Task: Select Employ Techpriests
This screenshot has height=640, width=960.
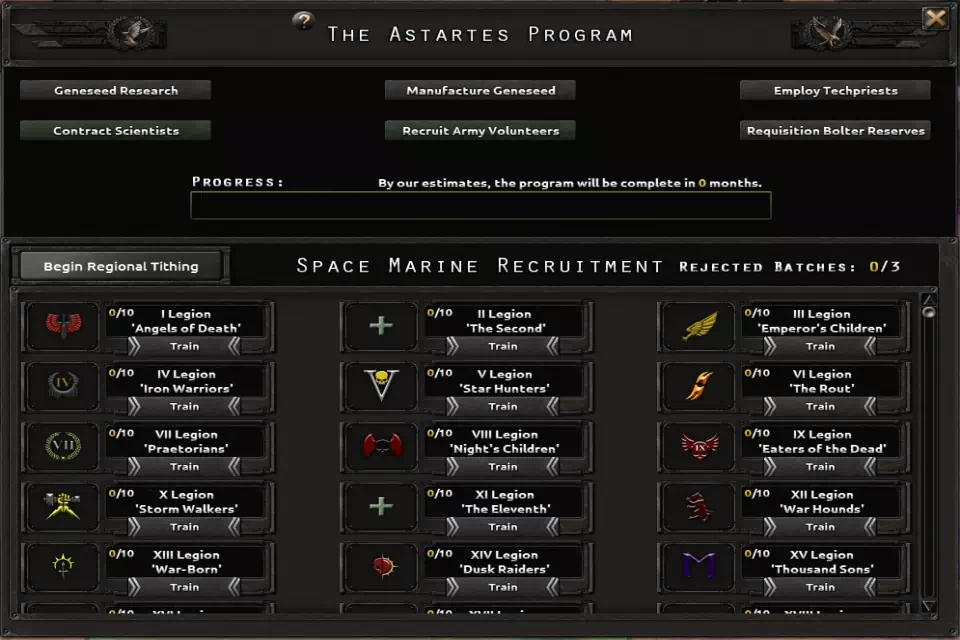Action: [x=834, y=90]
